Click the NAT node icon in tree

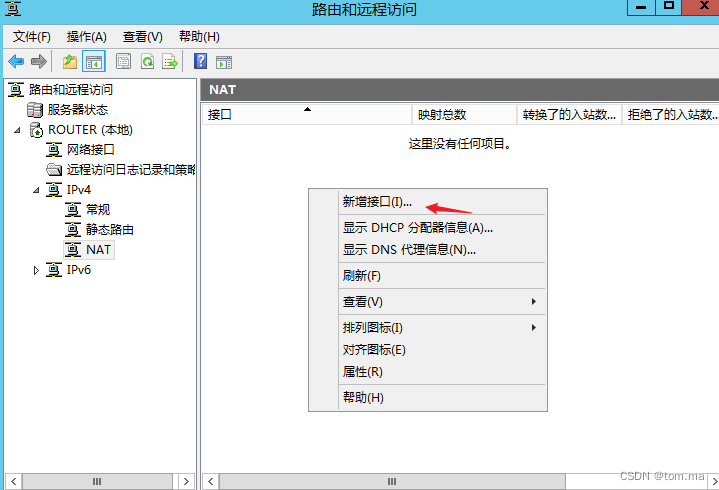72,250
